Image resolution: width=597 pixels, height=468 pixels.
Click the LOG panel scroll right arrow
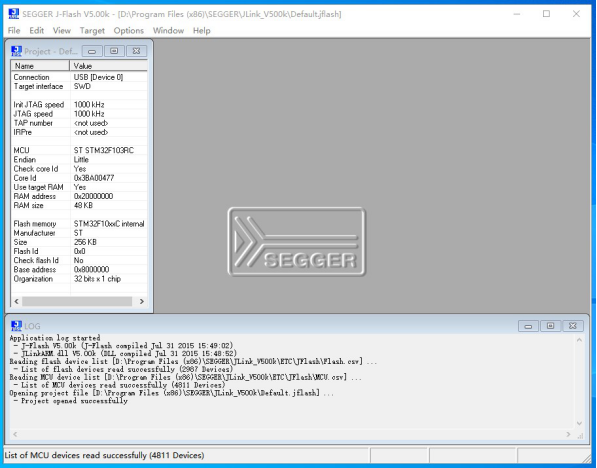(x=568, y=434)
